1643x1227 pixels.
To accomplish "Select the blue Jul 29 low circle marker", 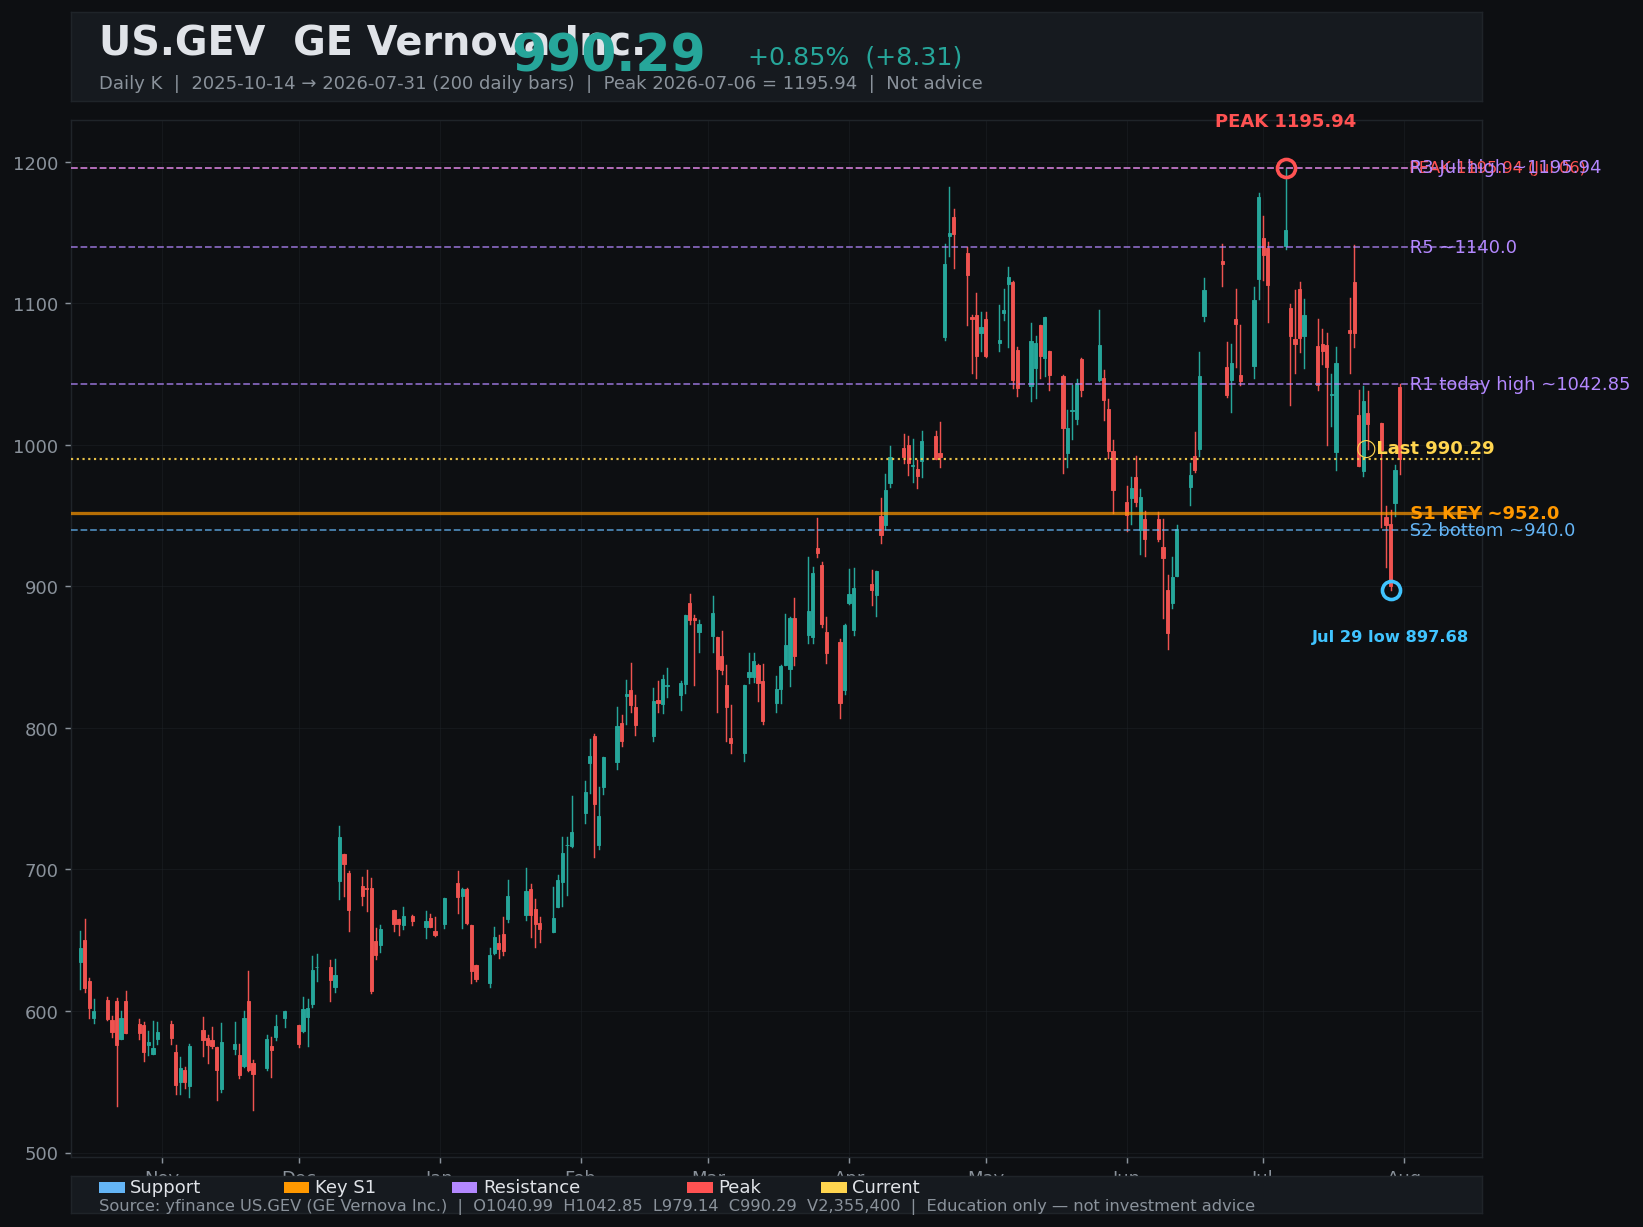I will pos(1391,590).
